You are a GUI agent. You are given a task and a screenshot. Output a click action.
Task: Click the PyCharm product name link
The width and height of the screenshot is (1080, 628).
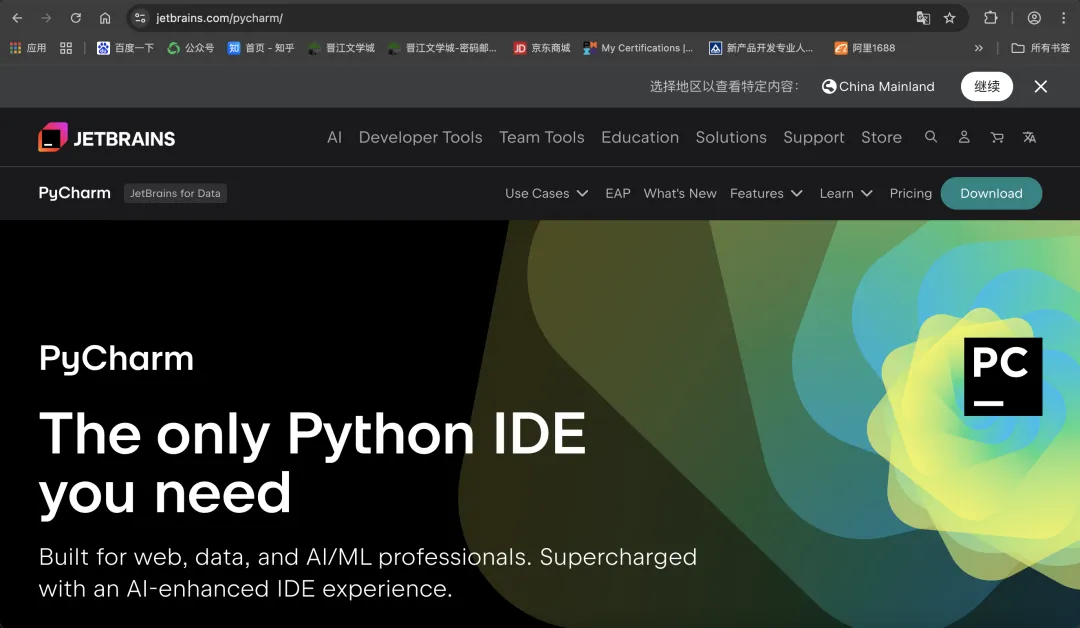pos(74,193)
